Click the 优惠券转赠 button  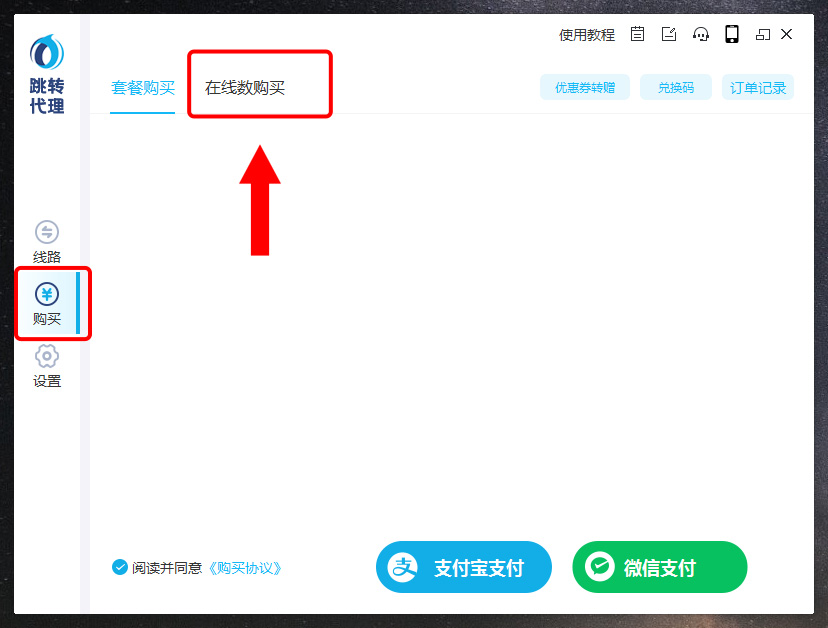pos(585,87)
